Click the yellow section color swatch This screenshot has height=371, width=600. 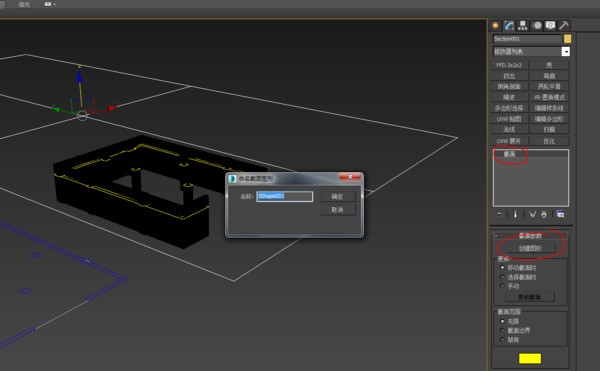point(530,358)
